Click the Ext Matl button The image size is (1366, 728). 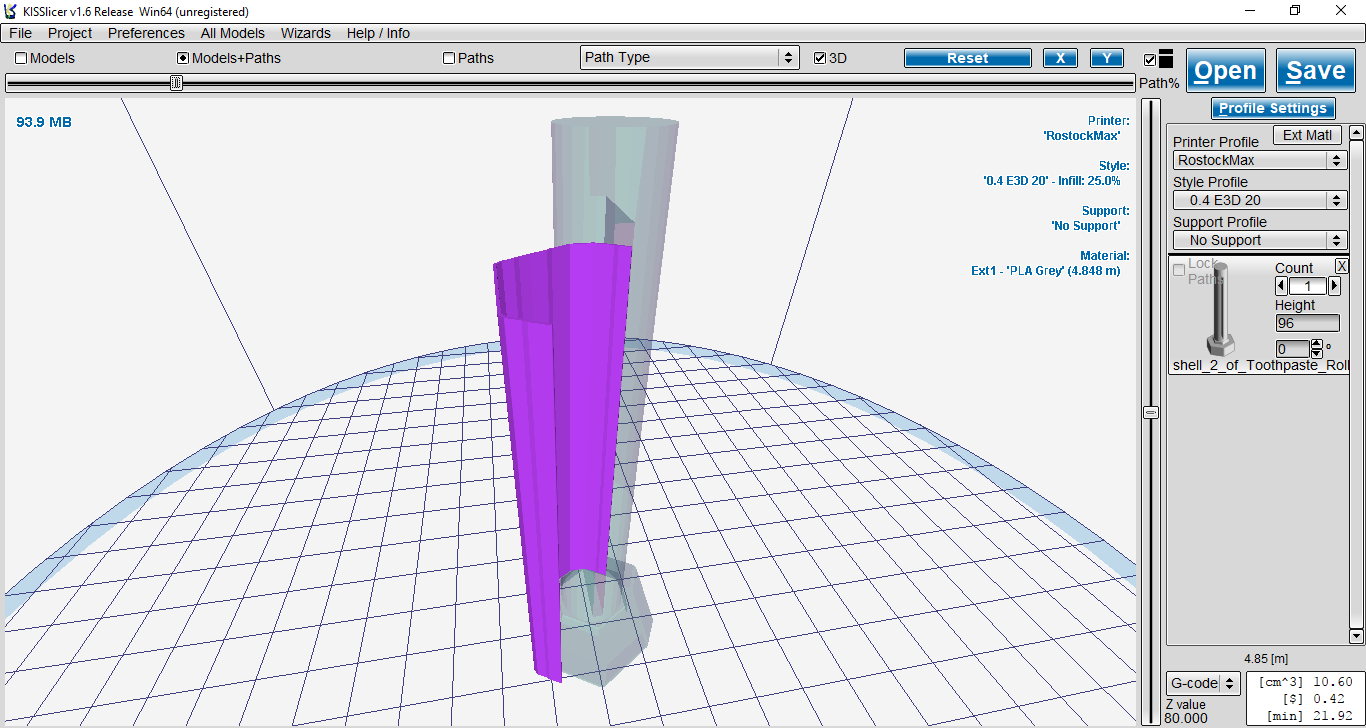[x=1307, y=135]
